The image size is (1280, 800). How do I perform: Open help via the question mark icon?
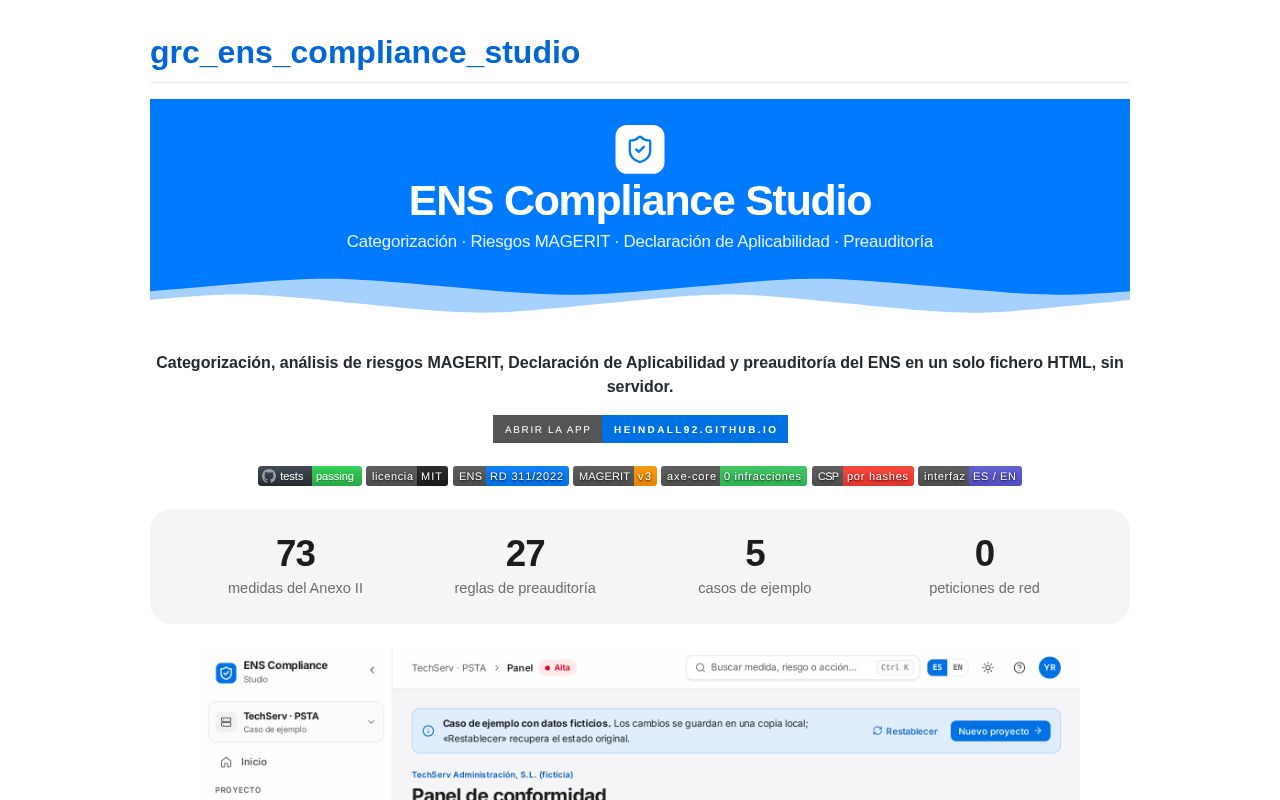pyautogui.click(x=1019, y=667)
